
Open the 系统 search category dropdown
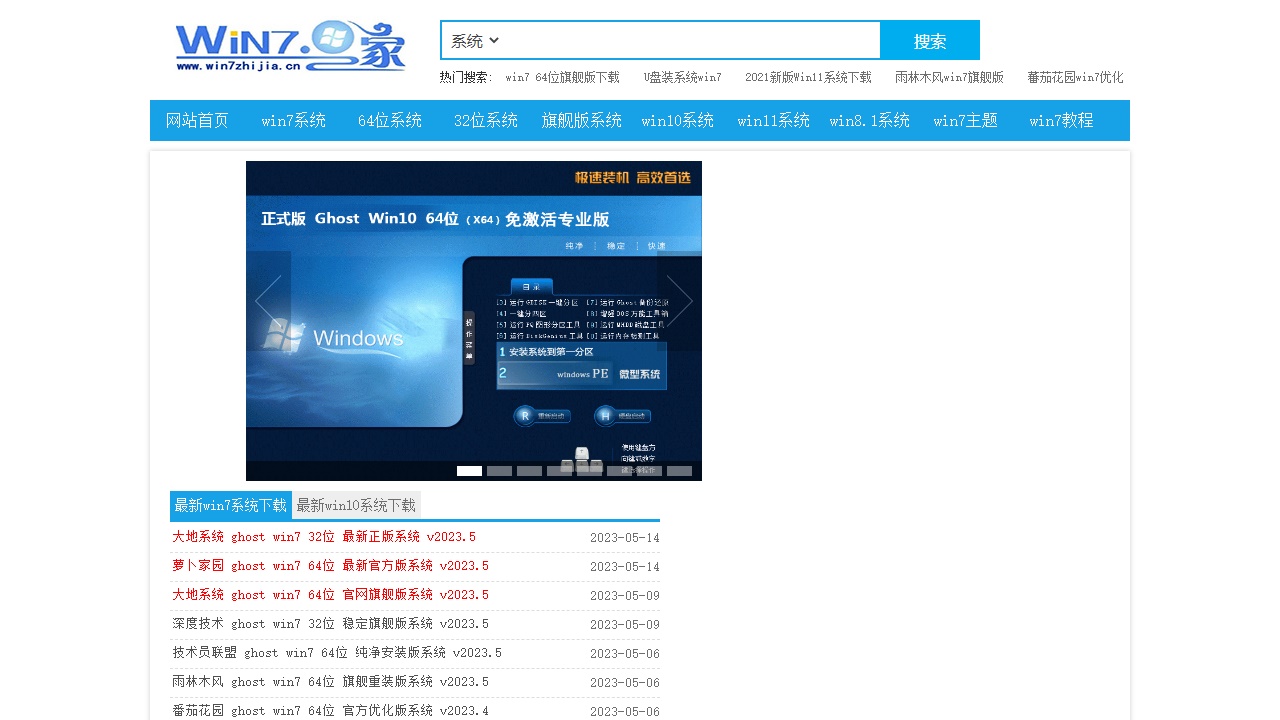click(475, 41)
